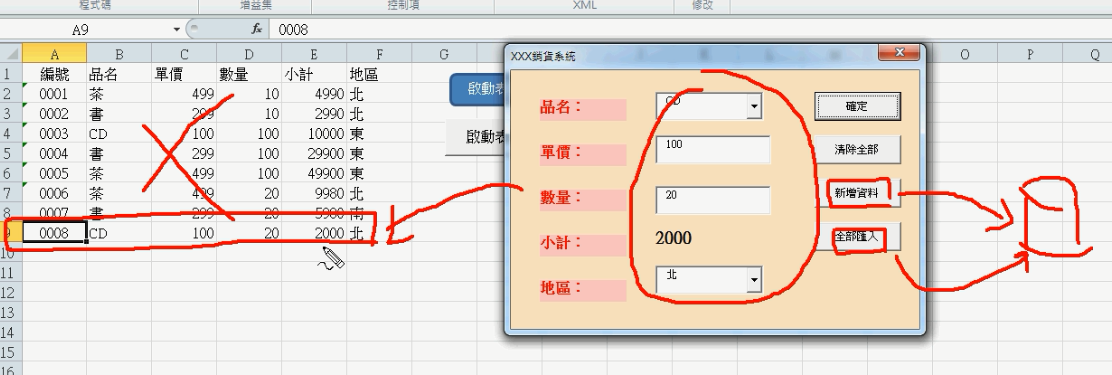Viewport: 1112px width, 375px height.
Task: Select row 4 header
Action: pyautogui.click(x=11, y=133)
